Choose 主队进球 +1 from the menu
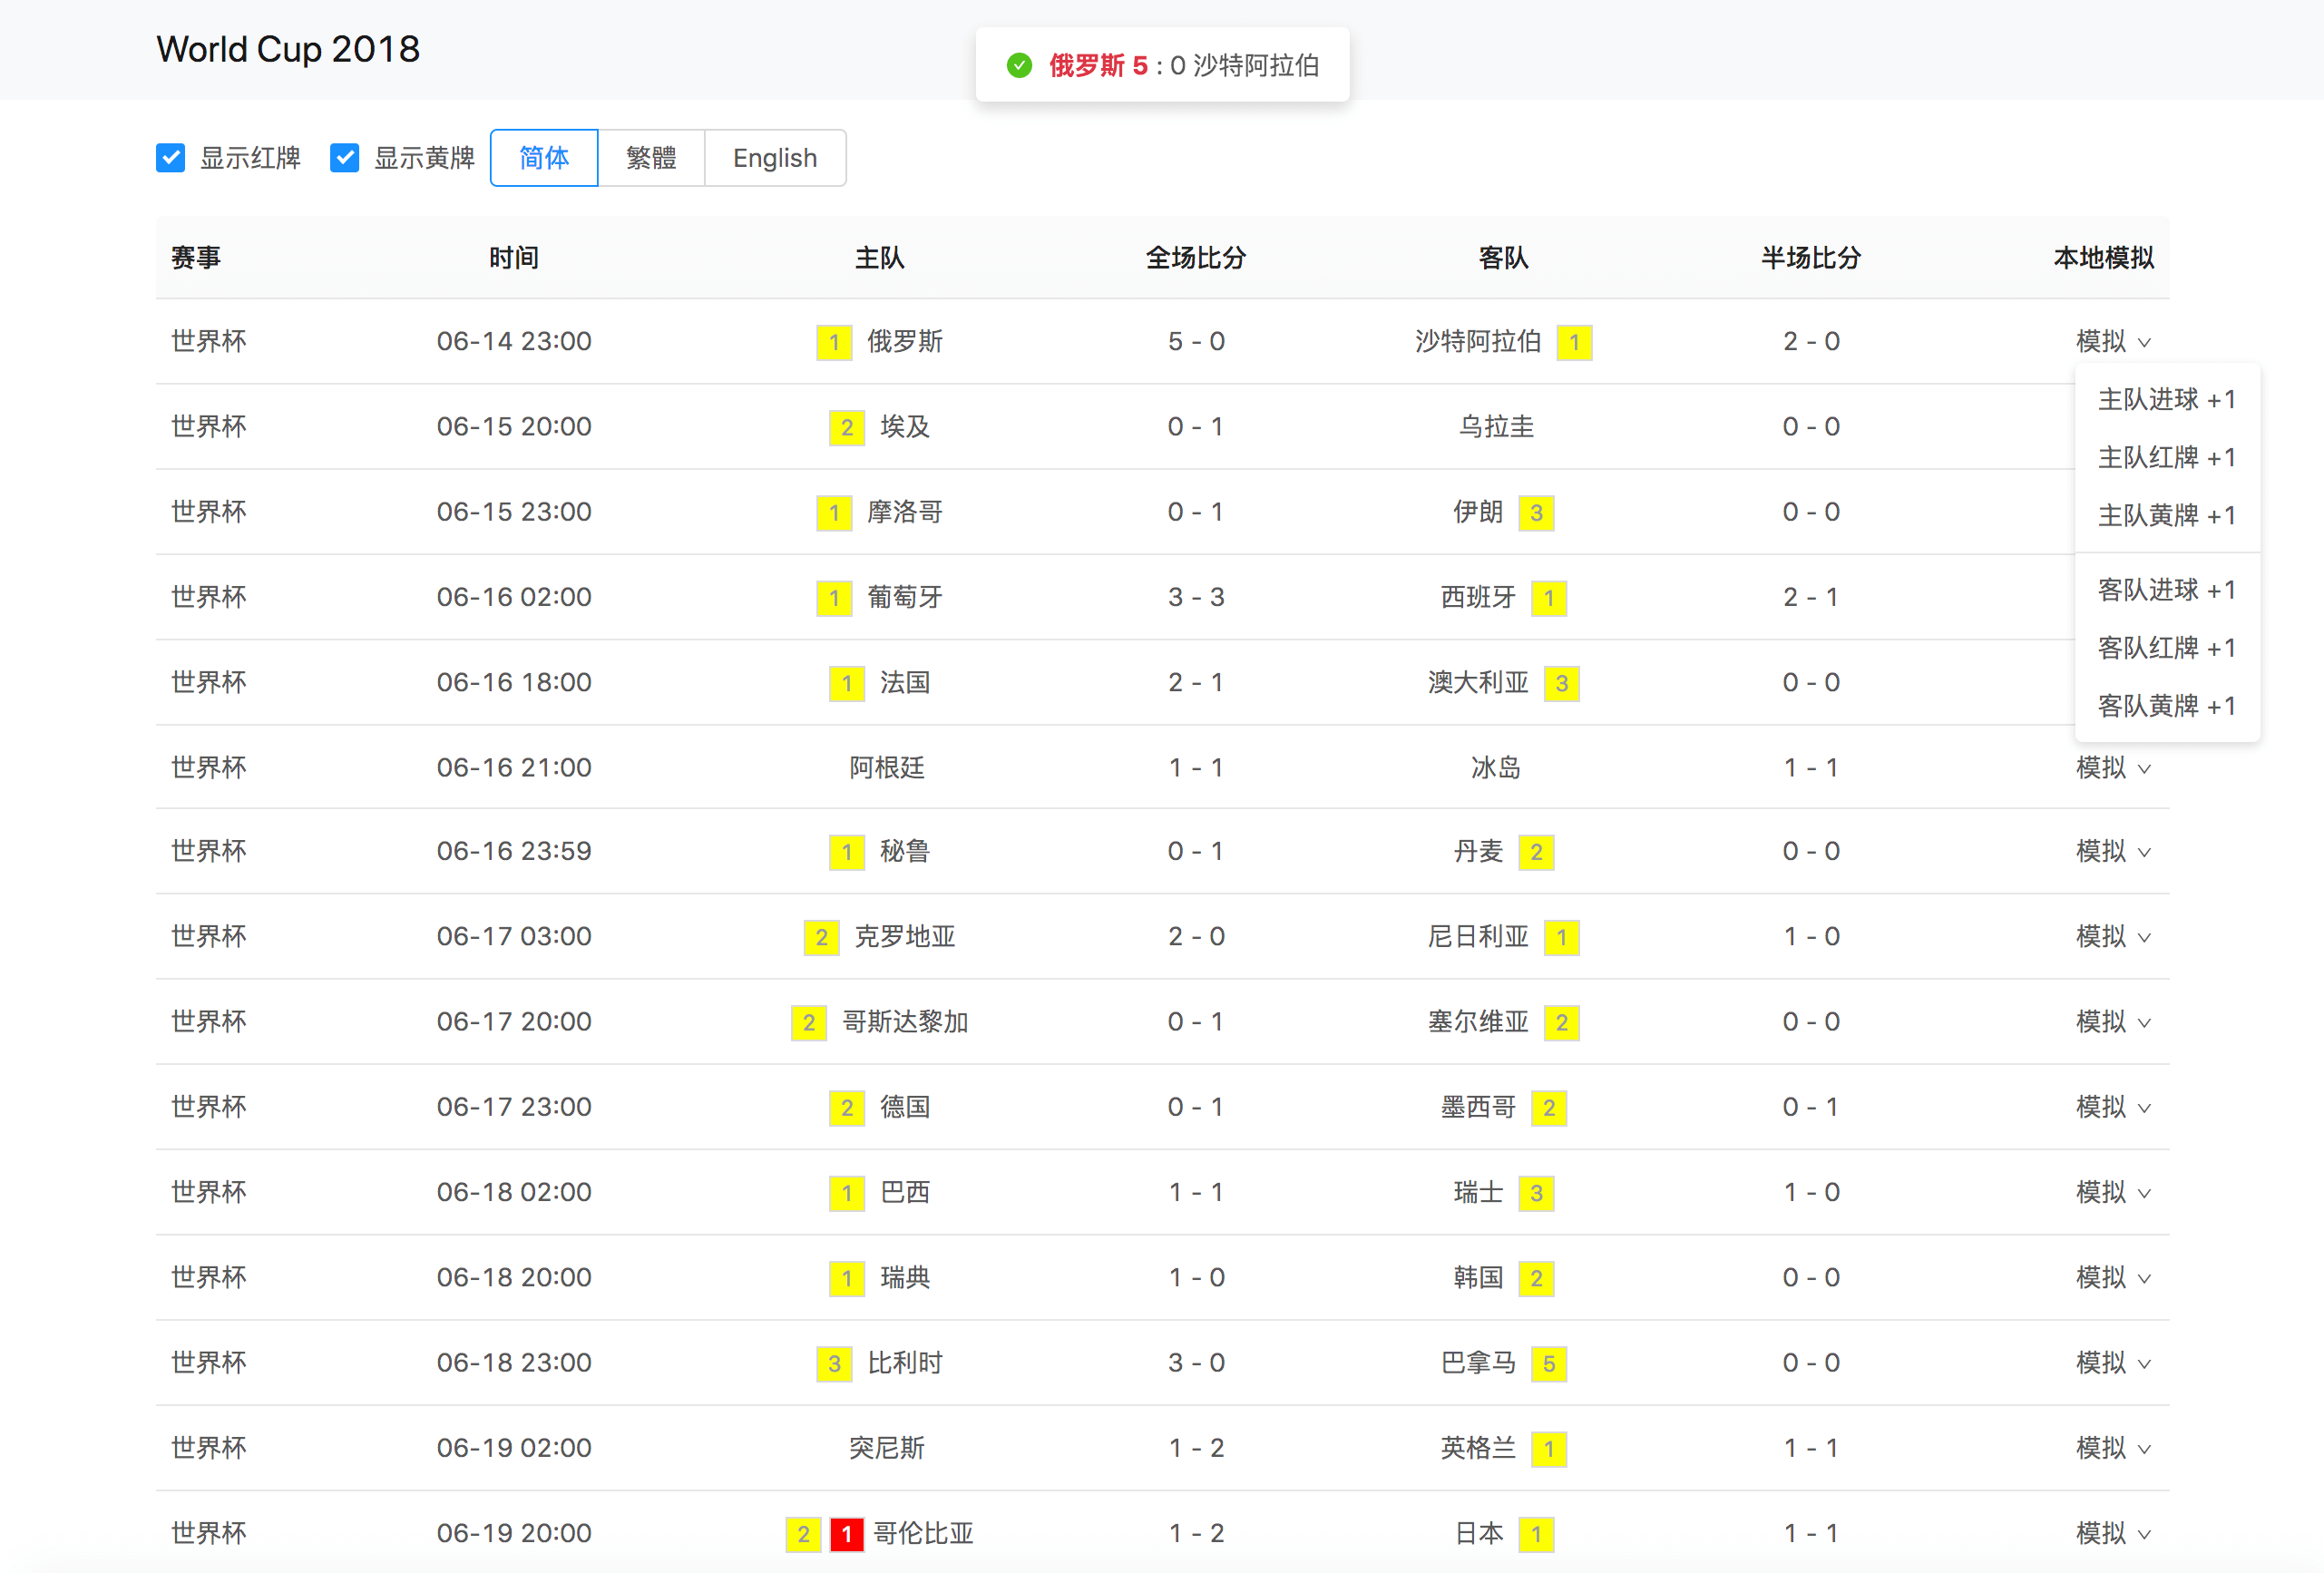This screenshot has width=2324, height=1573. (2166, 400)
